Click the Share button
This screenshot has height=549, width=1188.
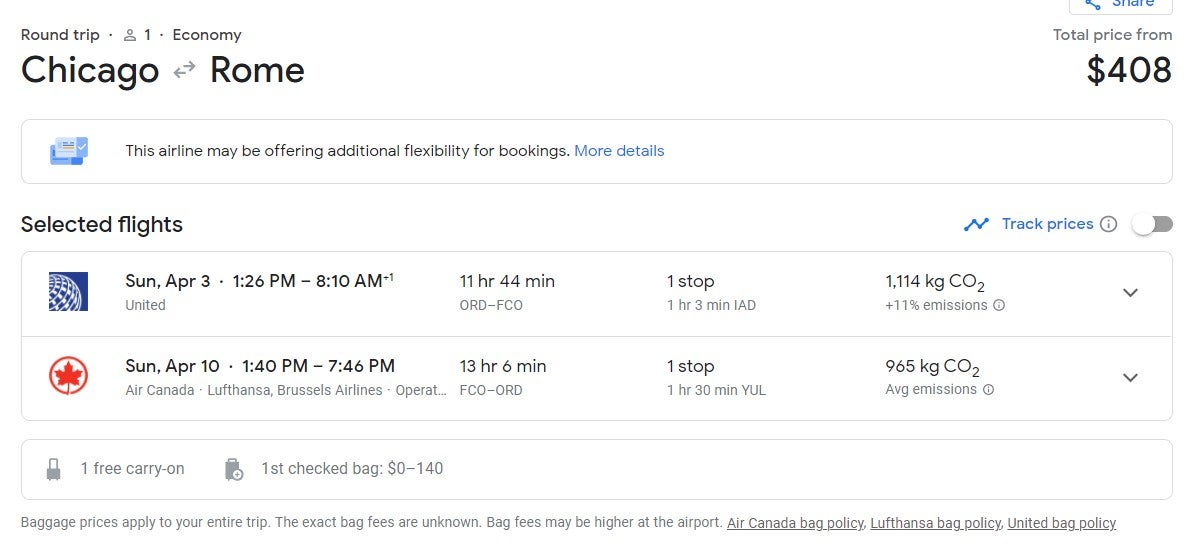(x=1120, y=5)
